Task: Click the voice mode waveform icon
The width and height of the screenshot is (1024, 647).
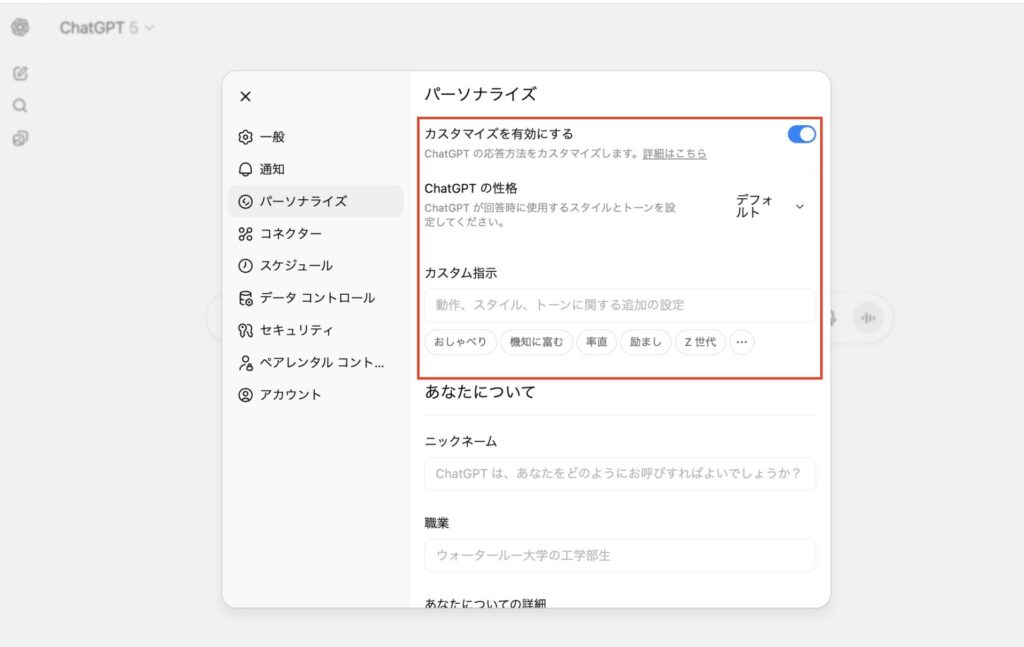Action: click(x=868, y=318)
